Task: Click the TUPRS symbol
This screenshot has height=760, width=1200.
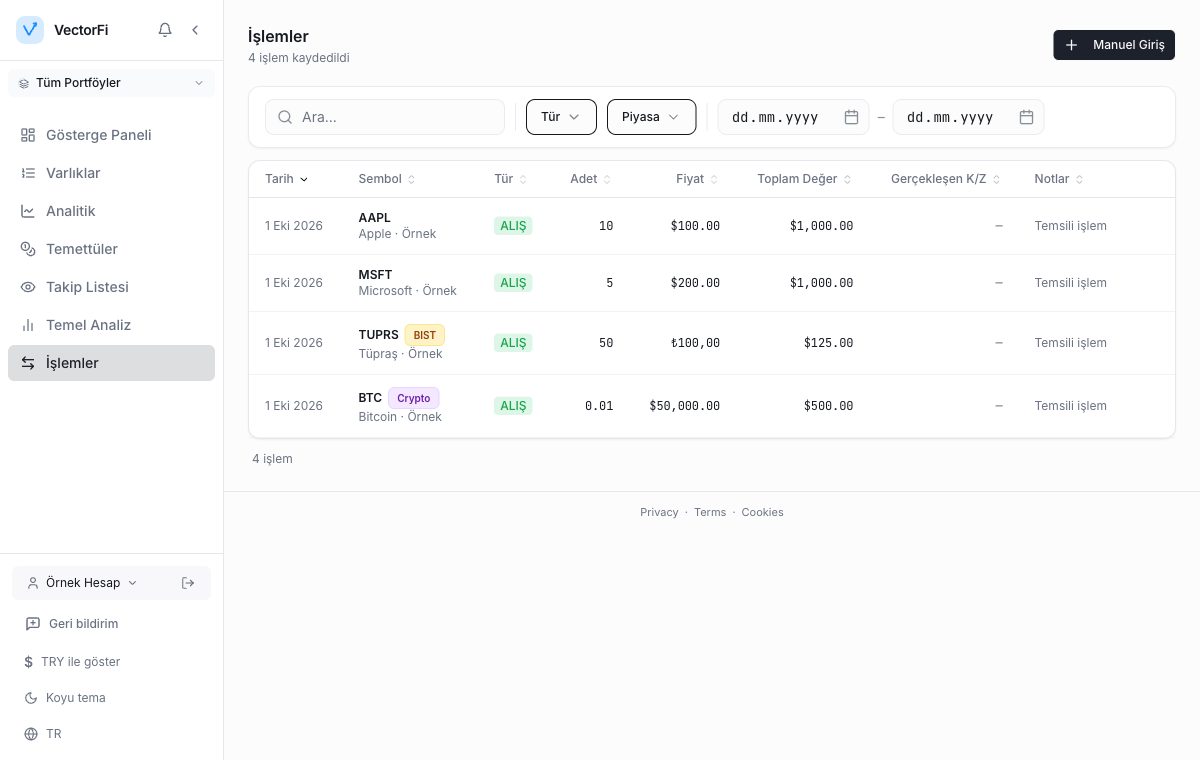Action: click(x=378, y=335)
